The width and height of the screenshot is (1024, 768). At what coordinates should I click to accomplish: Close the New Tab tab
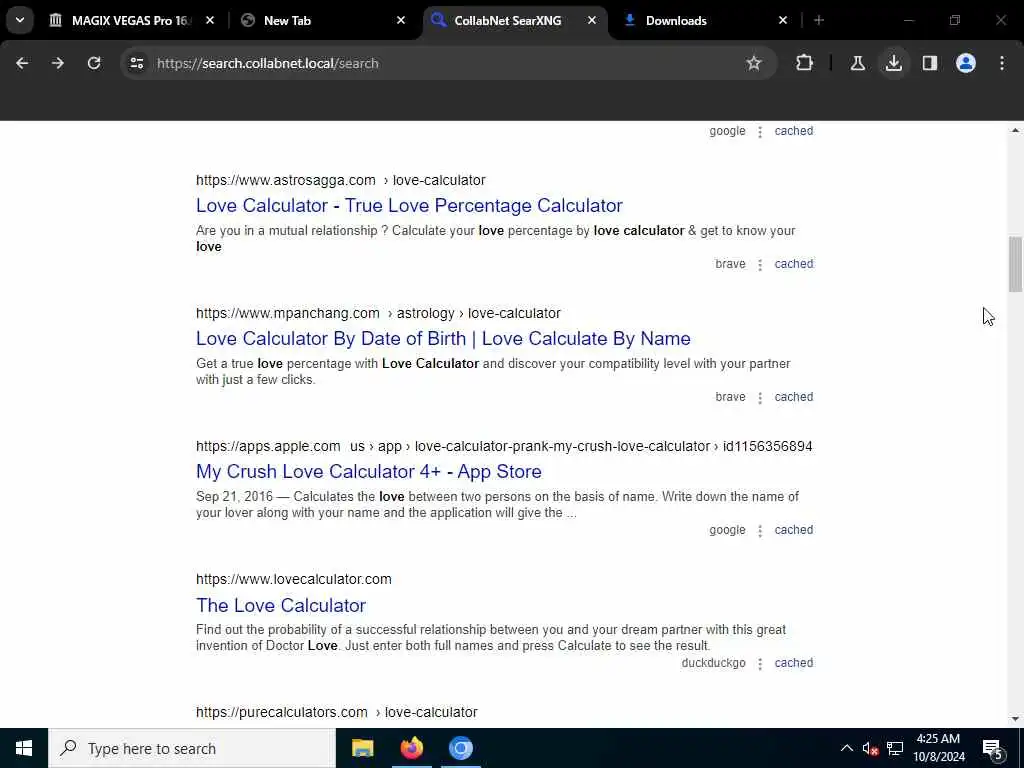401,21
